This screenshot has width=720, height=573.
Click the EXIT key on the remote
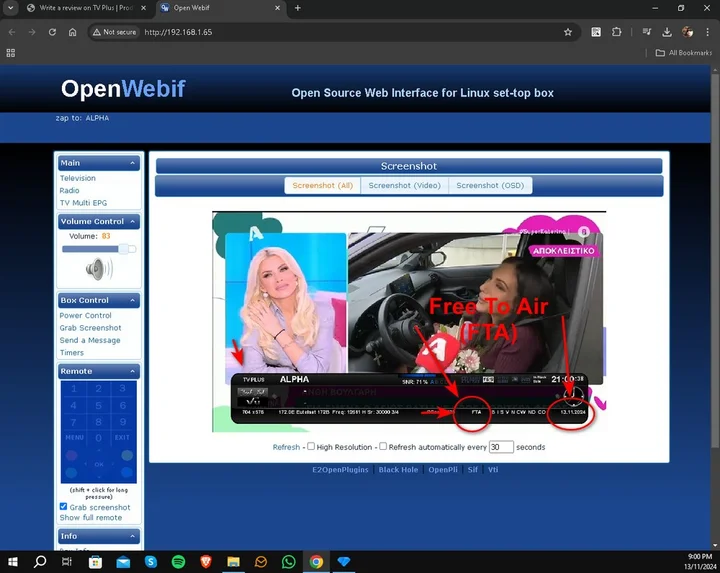click(122, 438)
